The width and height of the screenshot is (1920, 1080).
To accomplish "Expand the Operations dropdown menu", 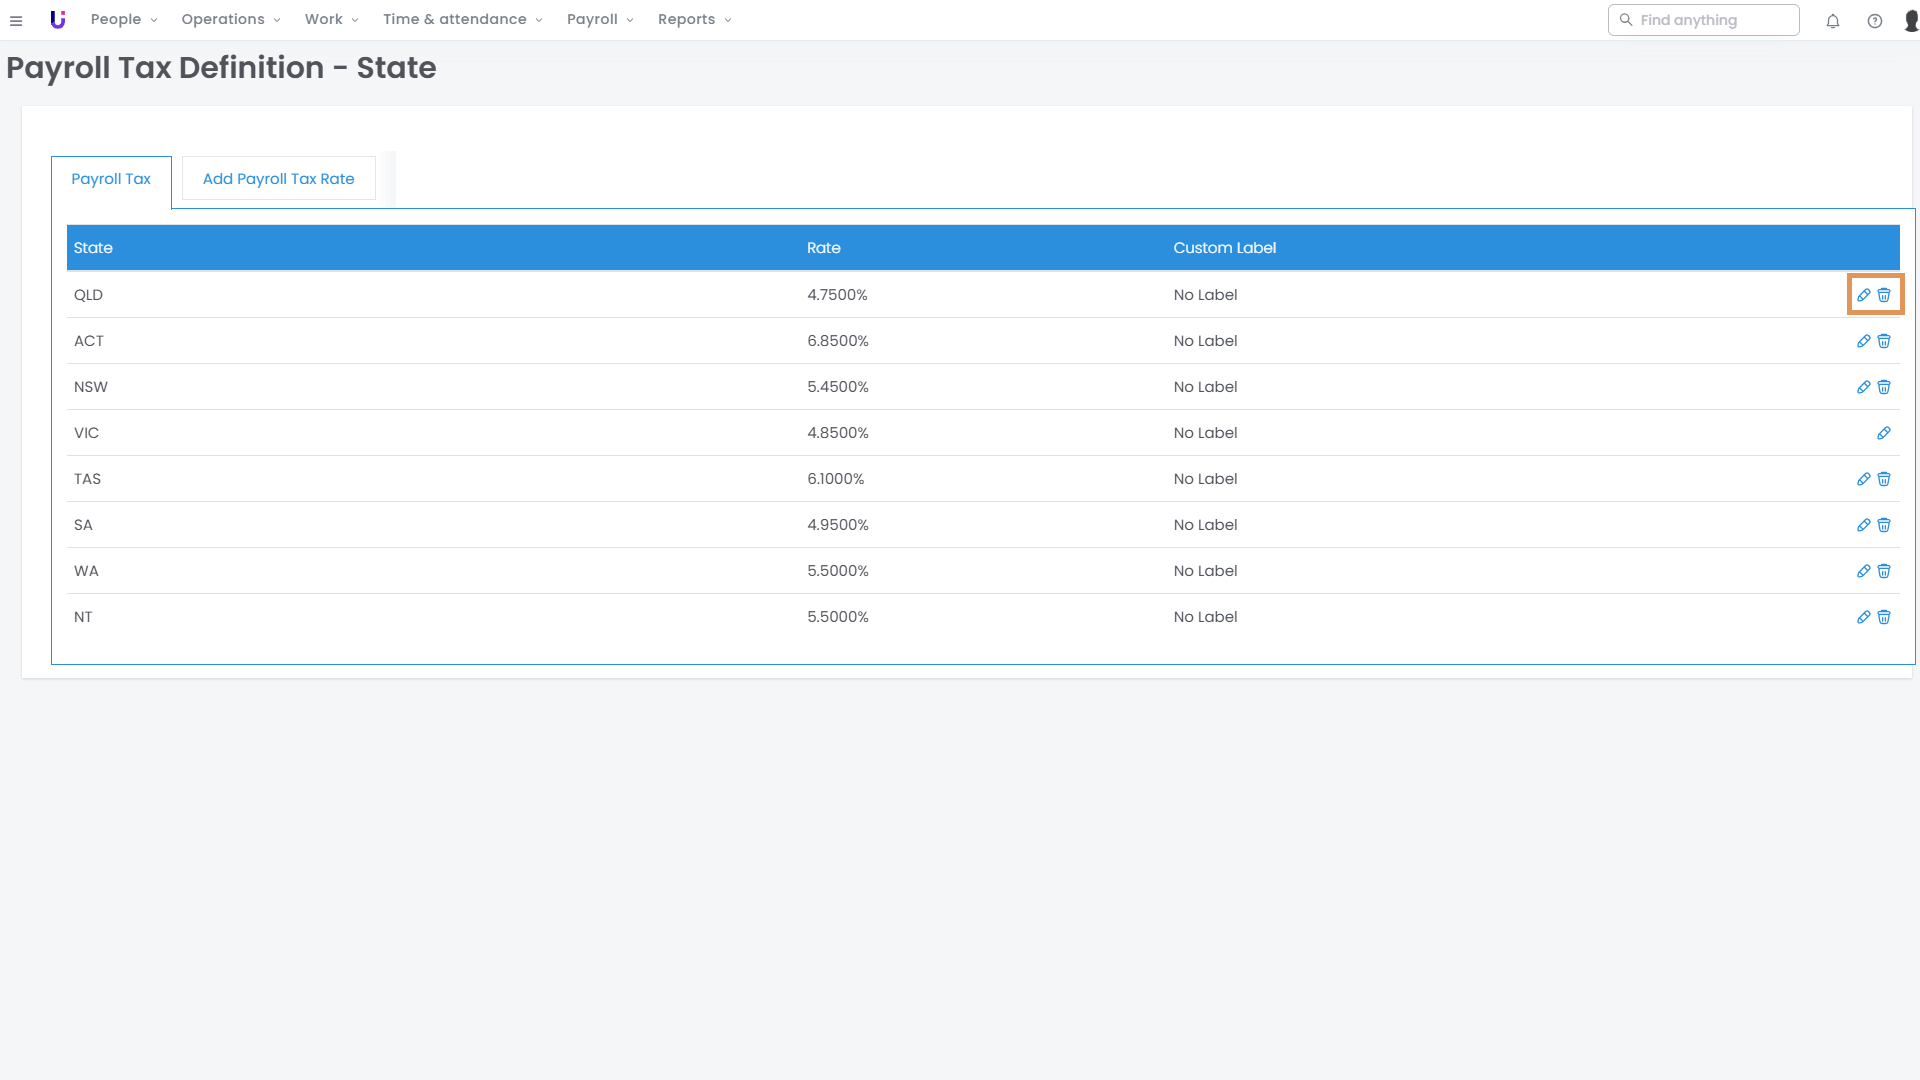I will click(230, 20).
